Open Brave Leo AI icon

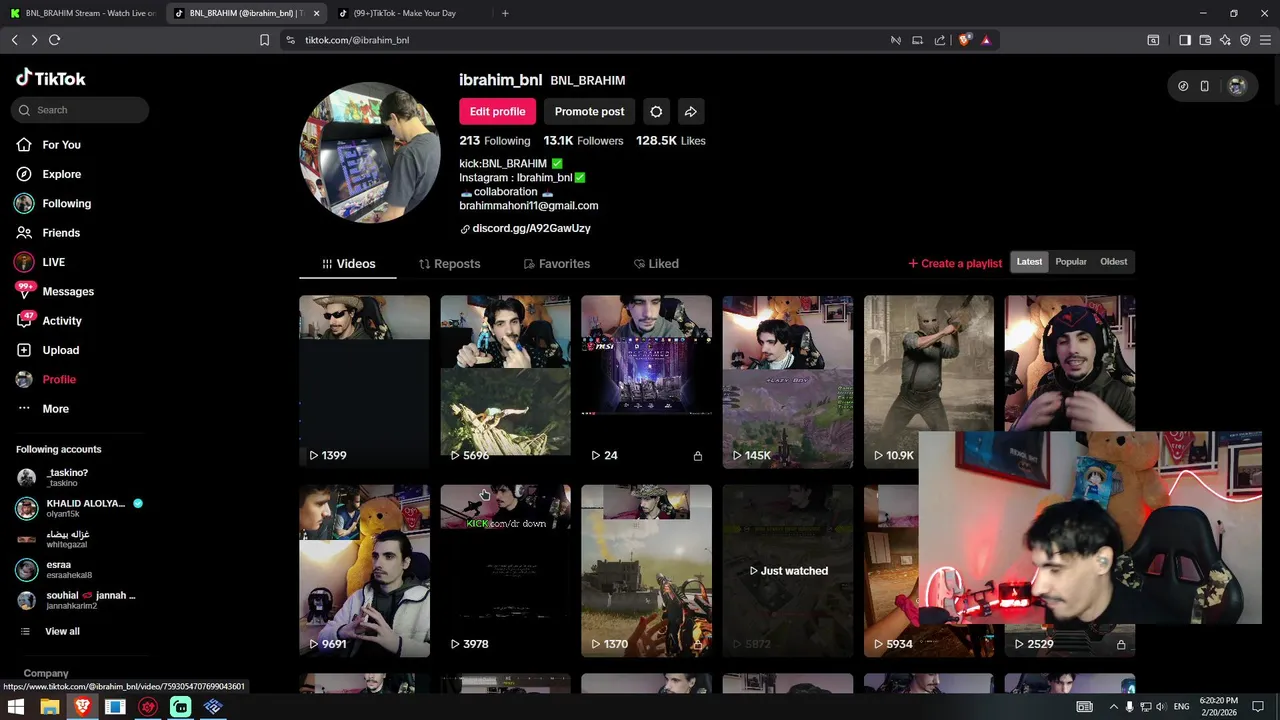coord(1225,40)
